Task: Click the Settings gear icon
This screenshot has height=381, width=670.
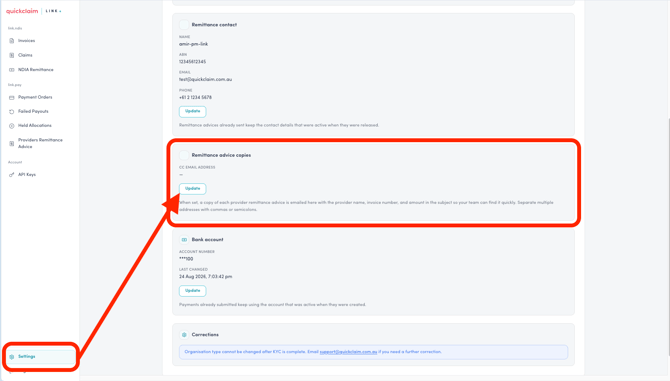Action: coord(12,357)
